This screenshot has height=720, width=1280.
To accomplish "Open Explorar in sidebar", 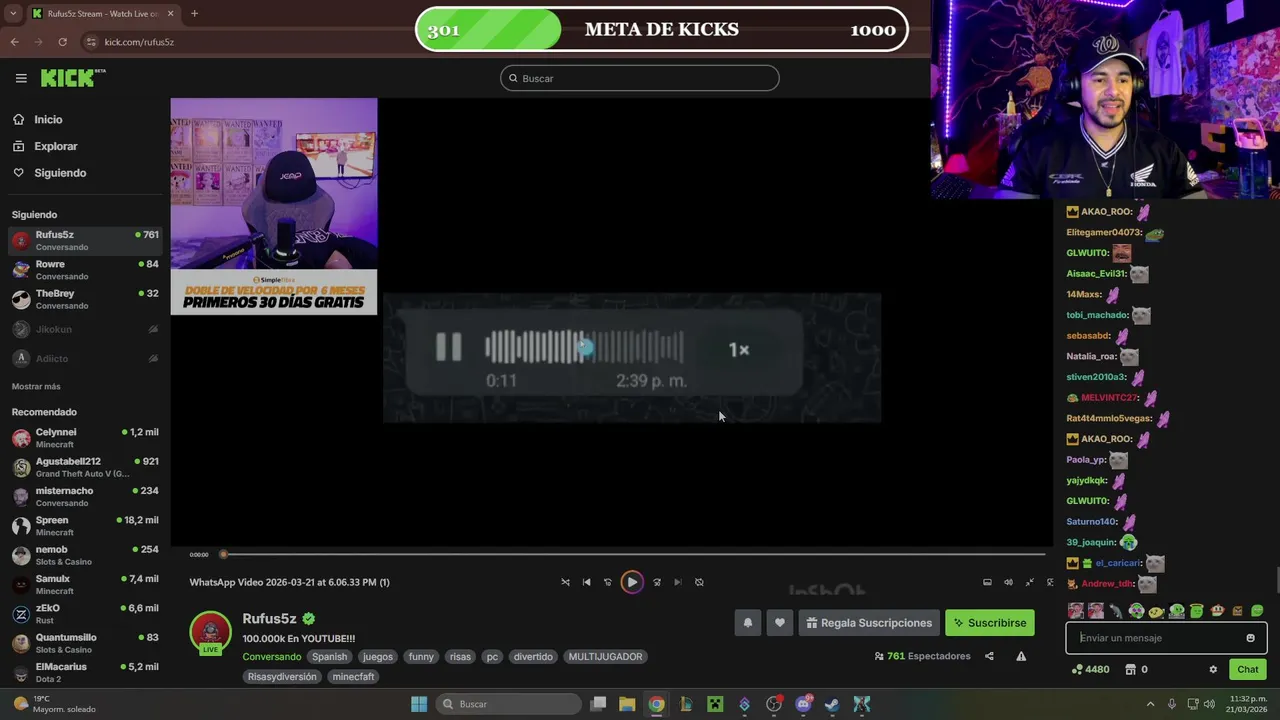I will point(55,146).
